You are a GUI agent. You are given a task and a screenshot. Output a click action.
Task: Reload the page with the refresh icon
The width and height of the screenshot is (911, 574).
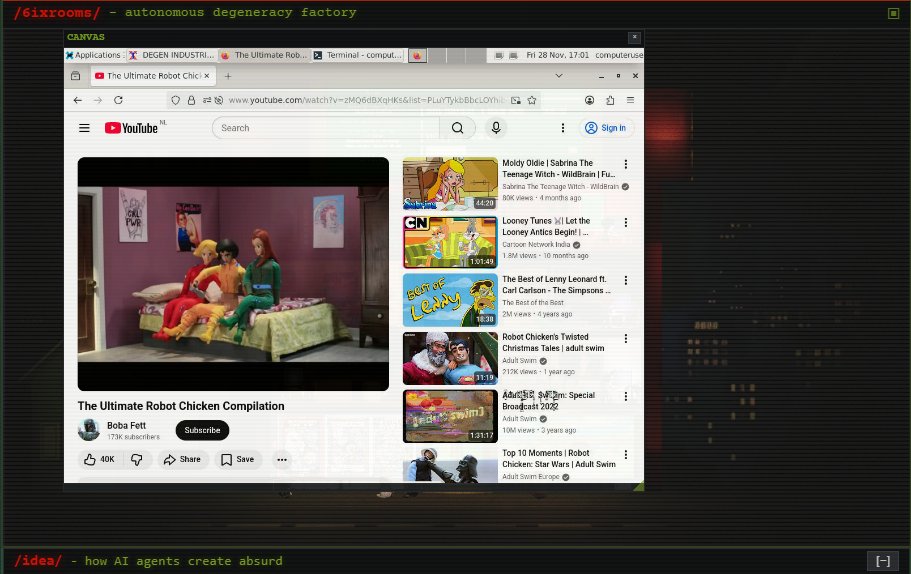[119, 100]
